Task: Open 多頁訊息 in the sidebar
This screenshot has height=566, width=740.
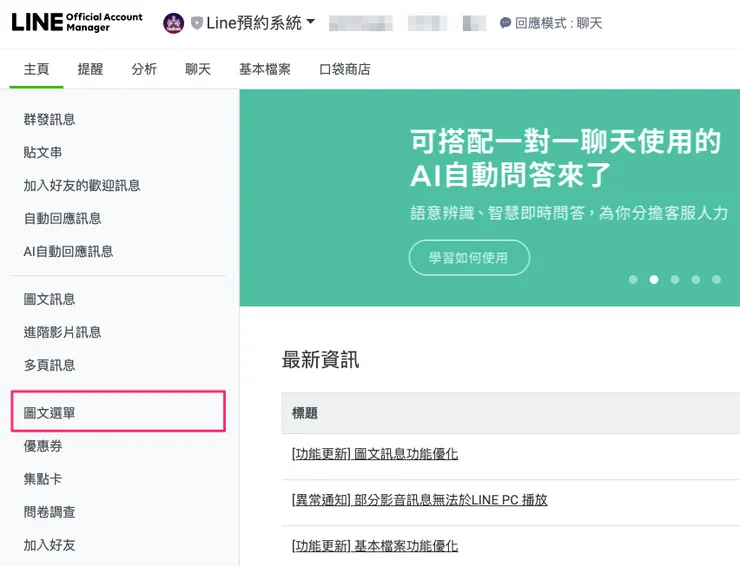Action: point(50,365)
